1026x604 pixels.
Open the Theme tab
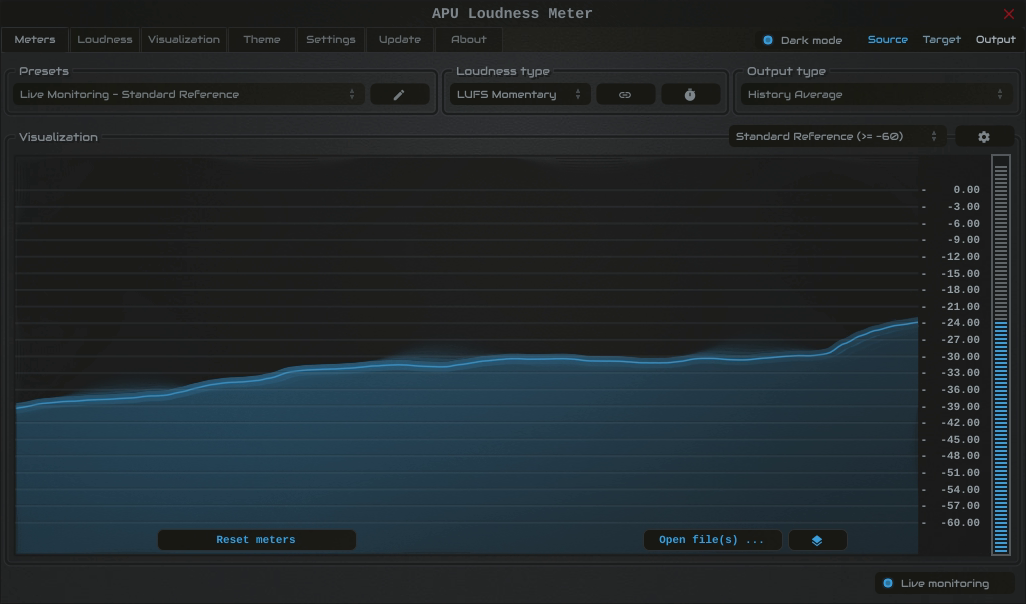262,39
